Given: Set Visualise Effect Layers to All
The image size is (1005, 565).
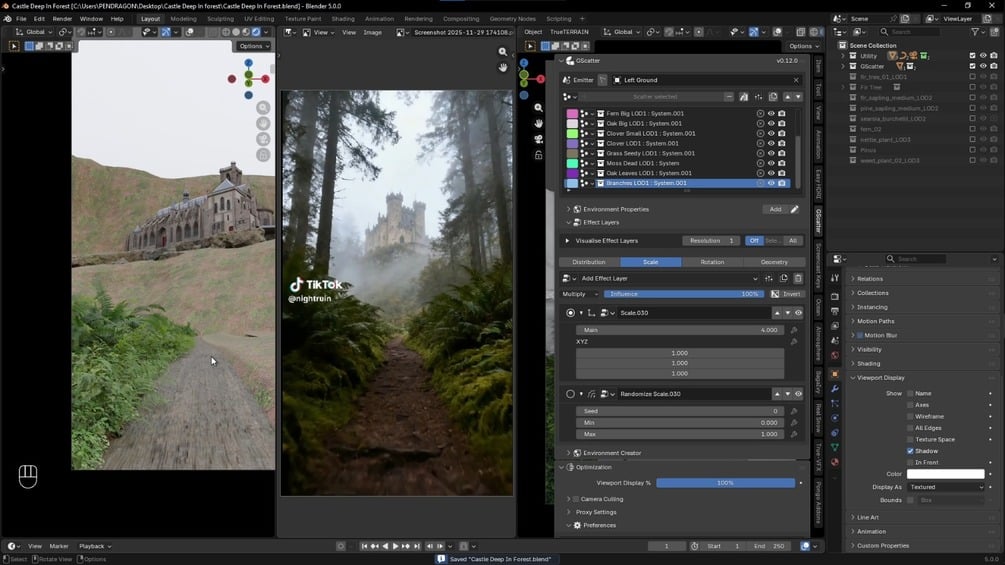Looking at the screenshot, I should [x=793, y=241].
